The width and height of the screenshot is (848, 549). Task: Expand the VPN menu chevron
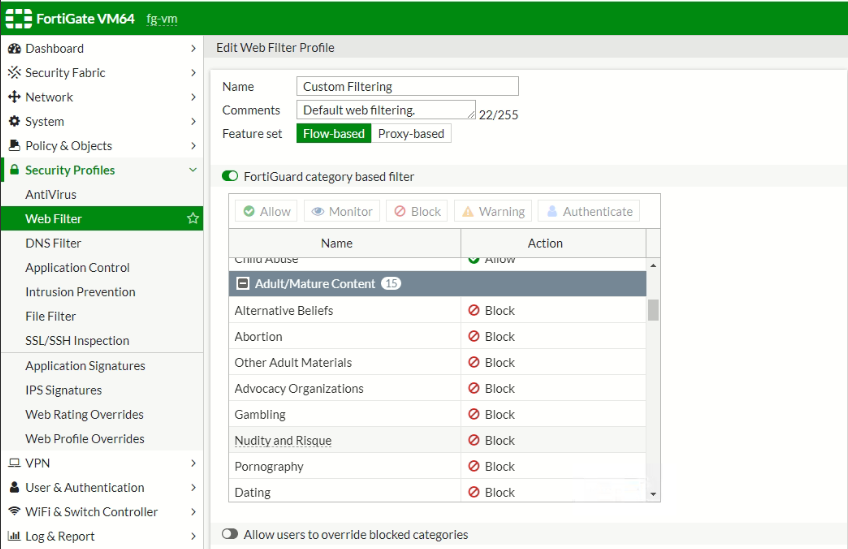[193, 463]
